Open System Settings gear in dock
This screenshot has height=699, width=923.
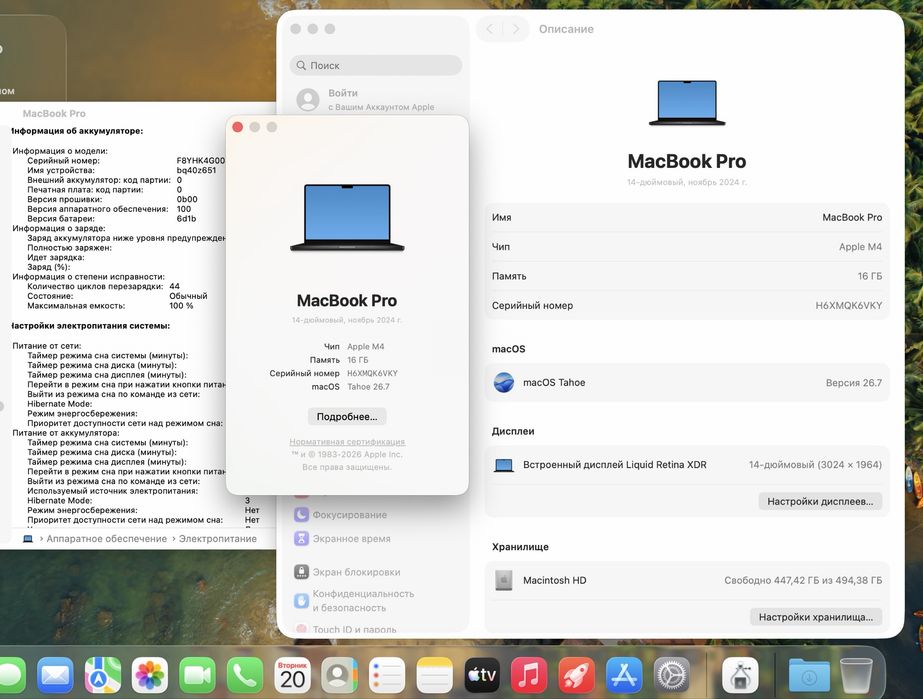tap(671, 675)
